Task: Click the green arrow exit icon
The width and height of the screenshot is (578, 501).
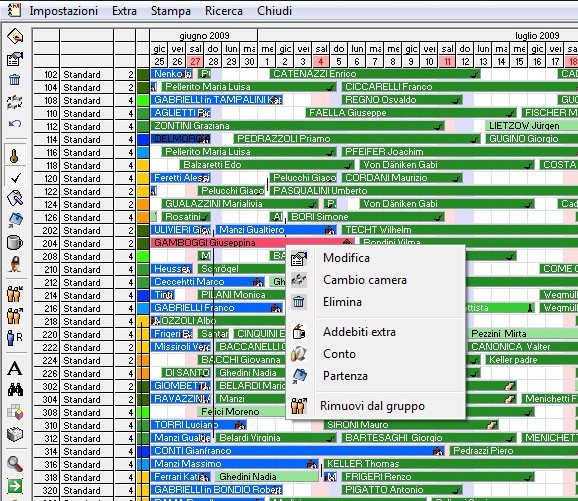Action: (15, 486)
